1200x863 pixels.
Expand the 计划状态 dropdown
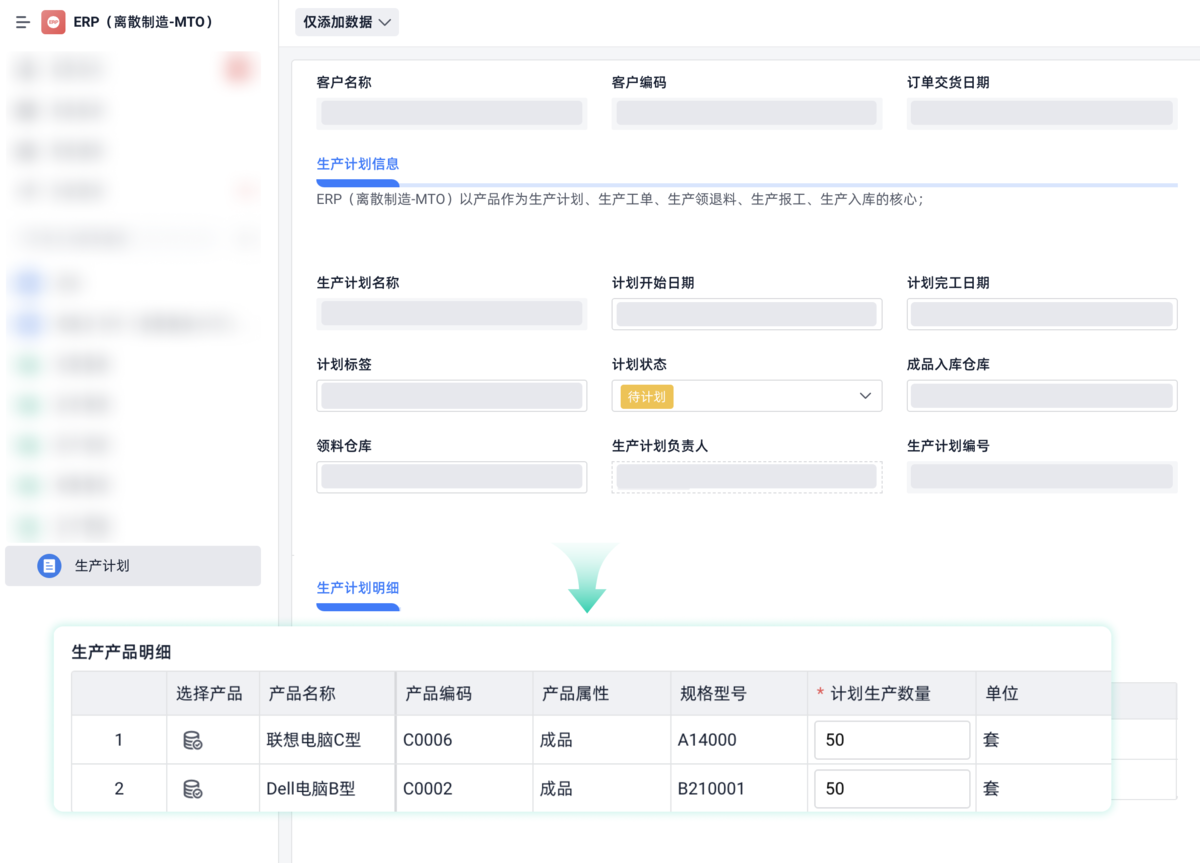pyautogui.click(x=746, y=396)
